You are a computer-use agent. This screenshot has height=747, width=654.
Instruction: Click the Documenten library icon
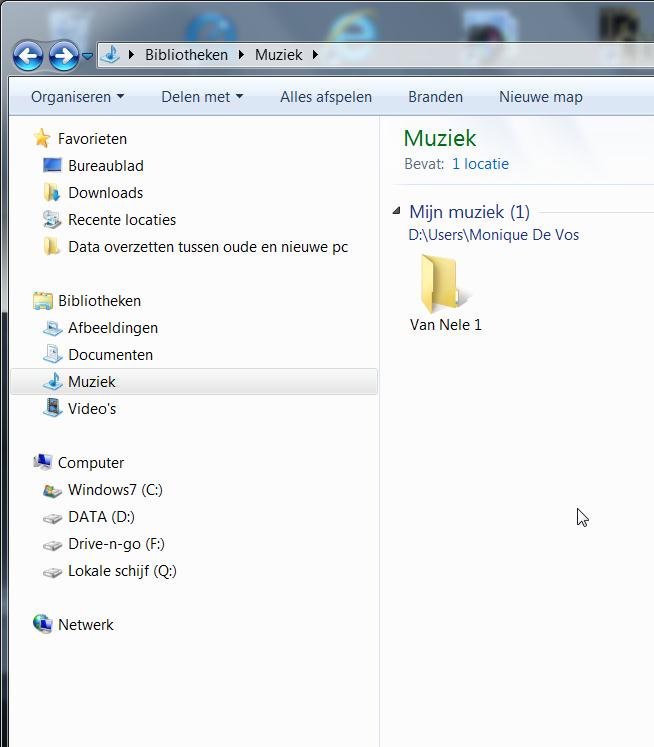point(52,354)
